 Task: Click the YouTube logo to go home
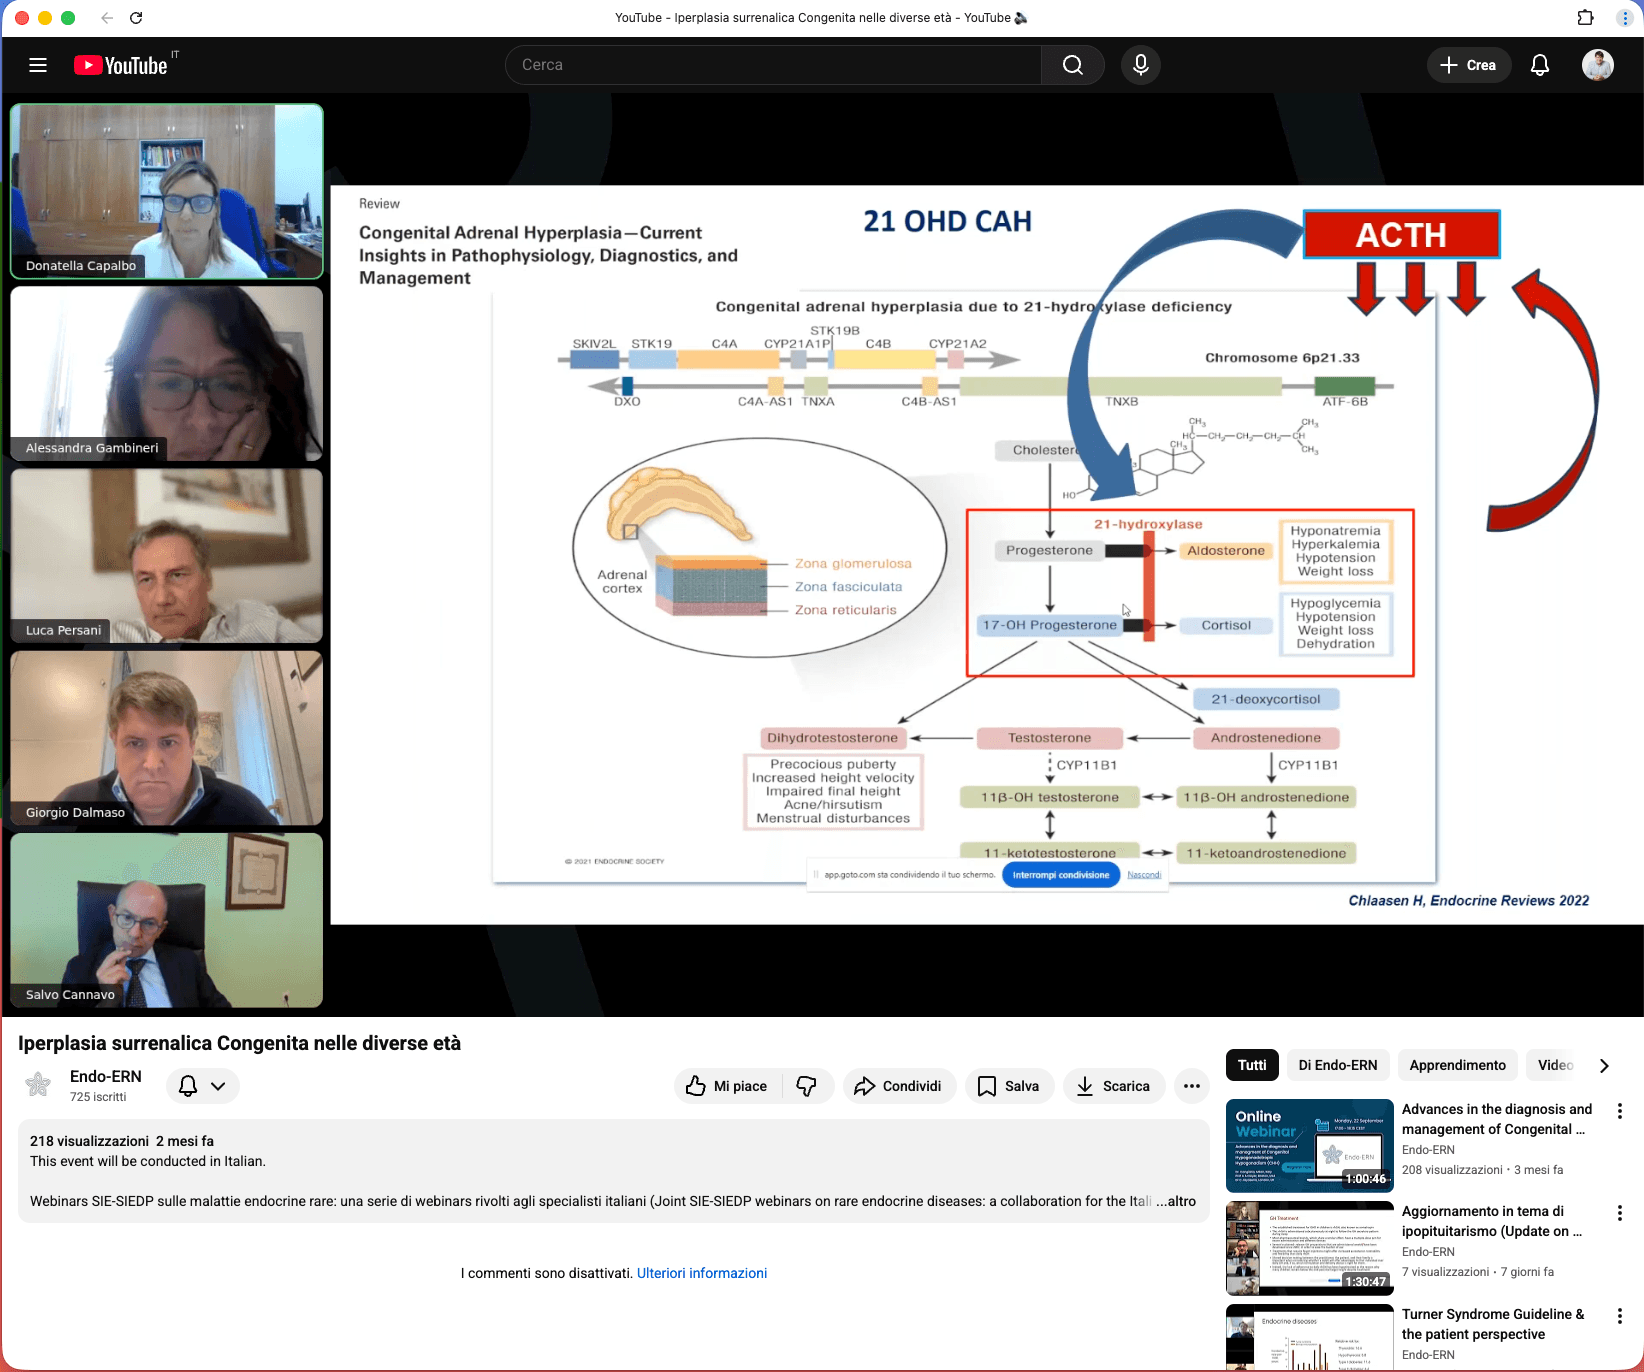point(121,65)
